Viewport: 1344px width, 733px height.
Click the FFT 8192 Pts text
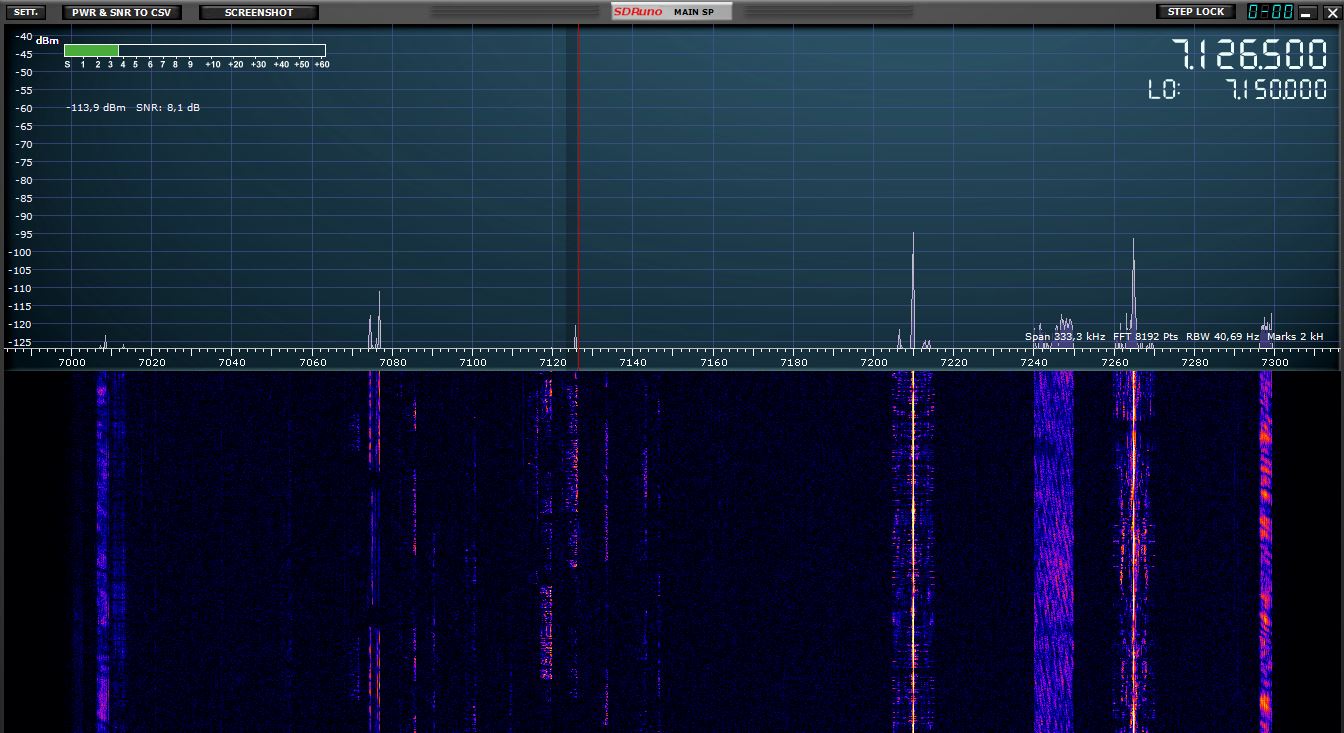pyautogui.click(x=1145, y=337)
